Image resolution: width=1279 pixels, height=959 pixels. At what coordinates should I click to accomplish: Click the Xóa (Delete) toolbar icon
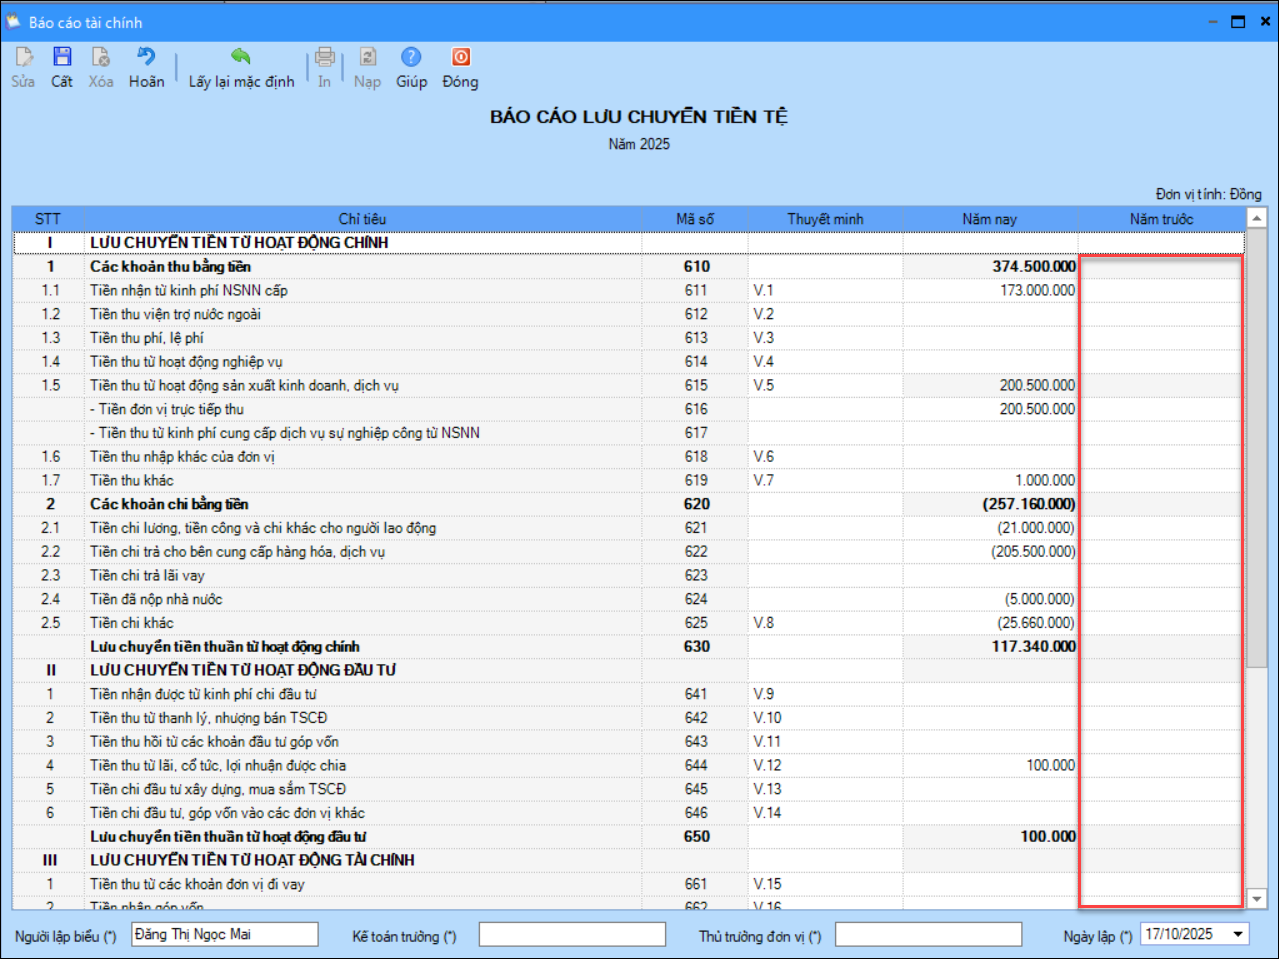(x=100, y=58)
